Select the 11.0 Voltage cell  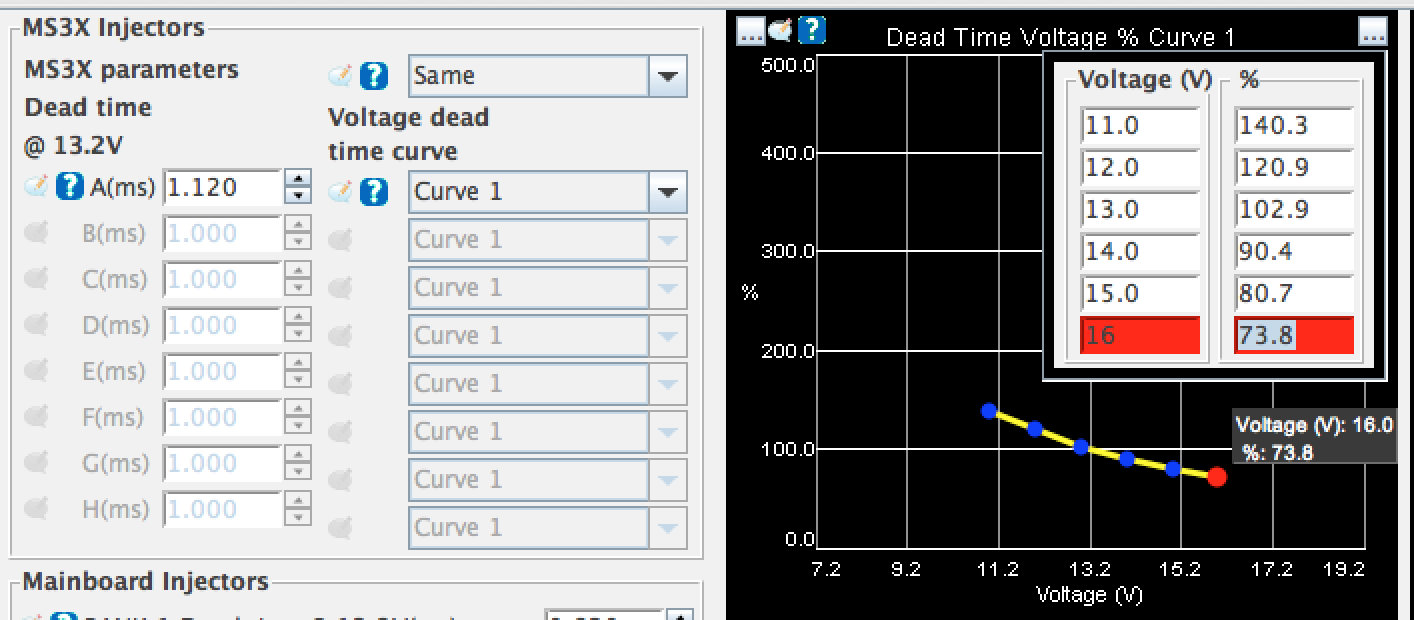tap(1139, 126)
